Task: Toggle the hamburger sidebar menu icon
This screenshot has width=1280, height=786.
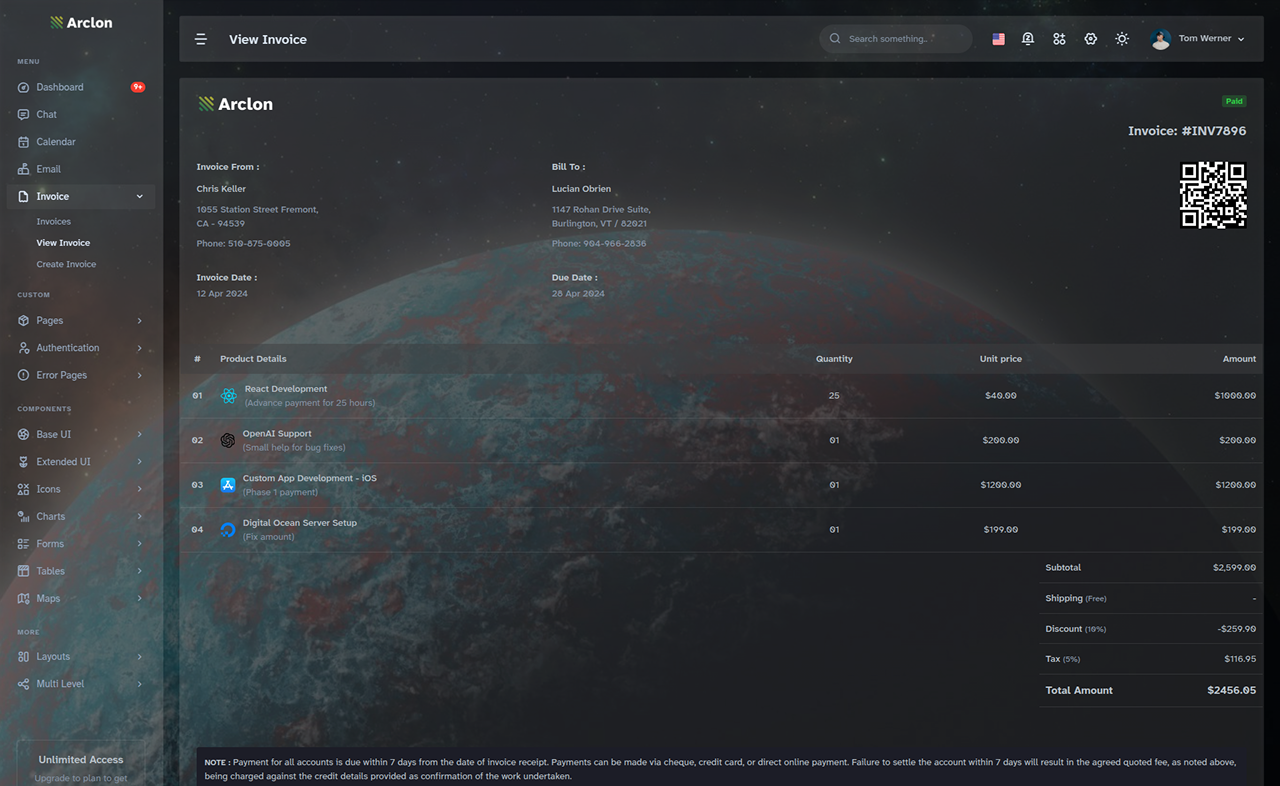Action: point(201,39)
